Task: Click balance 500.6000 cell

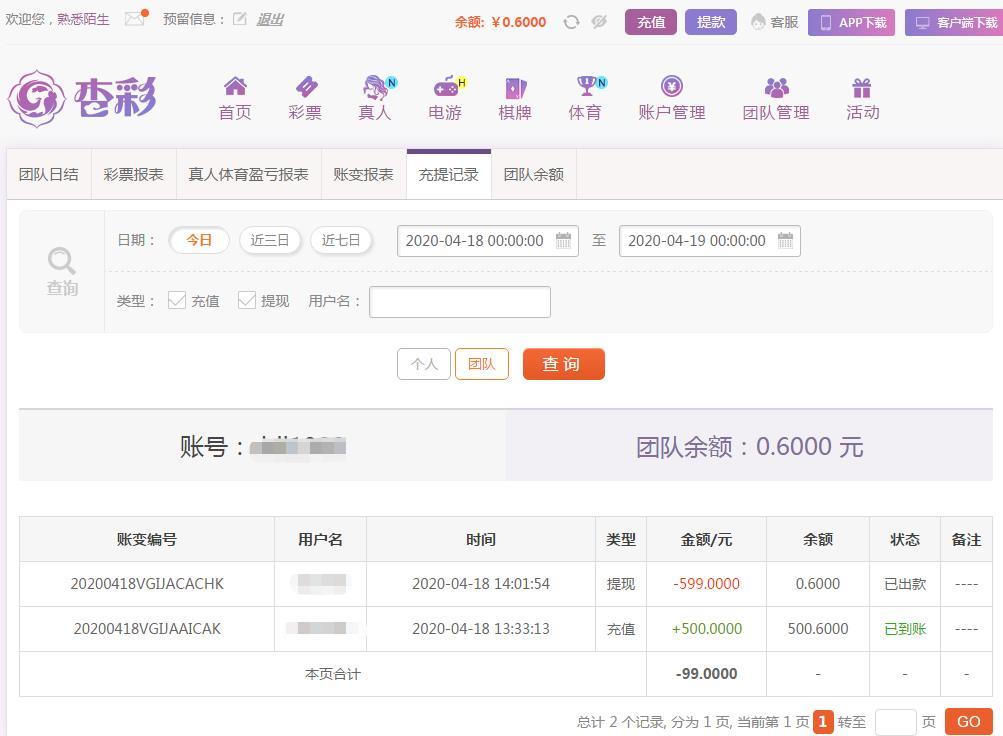Action: pyautogui.click(x=817, y=629)
